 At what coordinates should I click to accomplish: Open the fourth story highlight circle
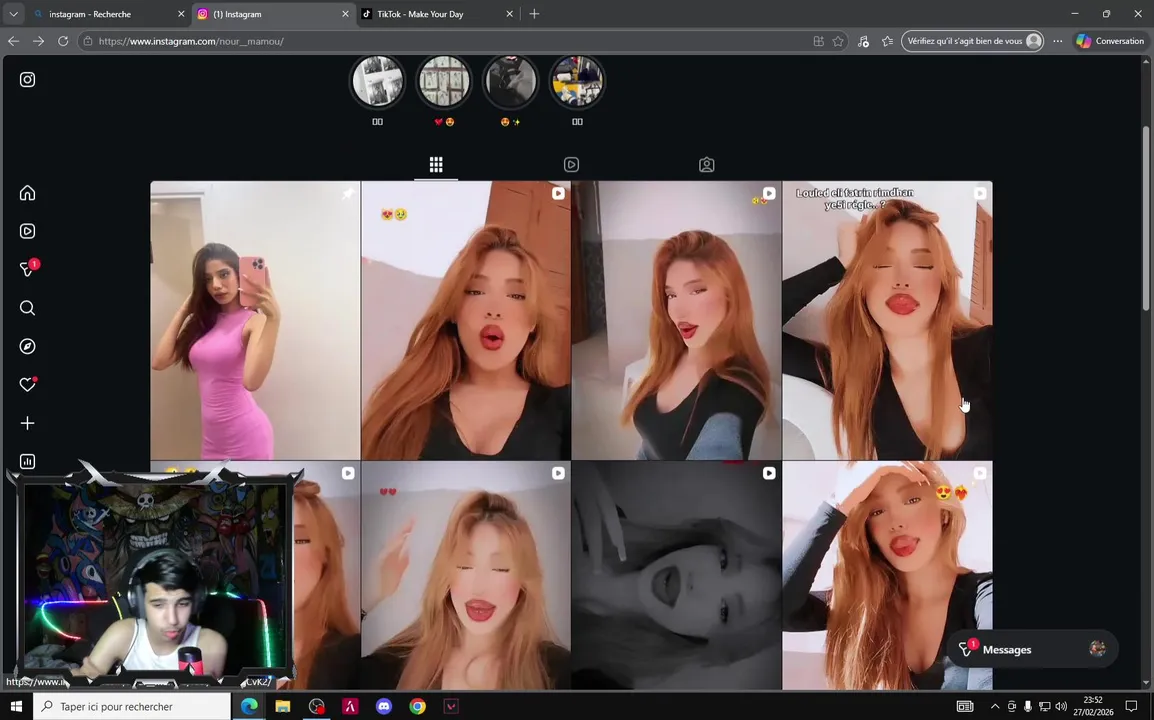(577, 81)
